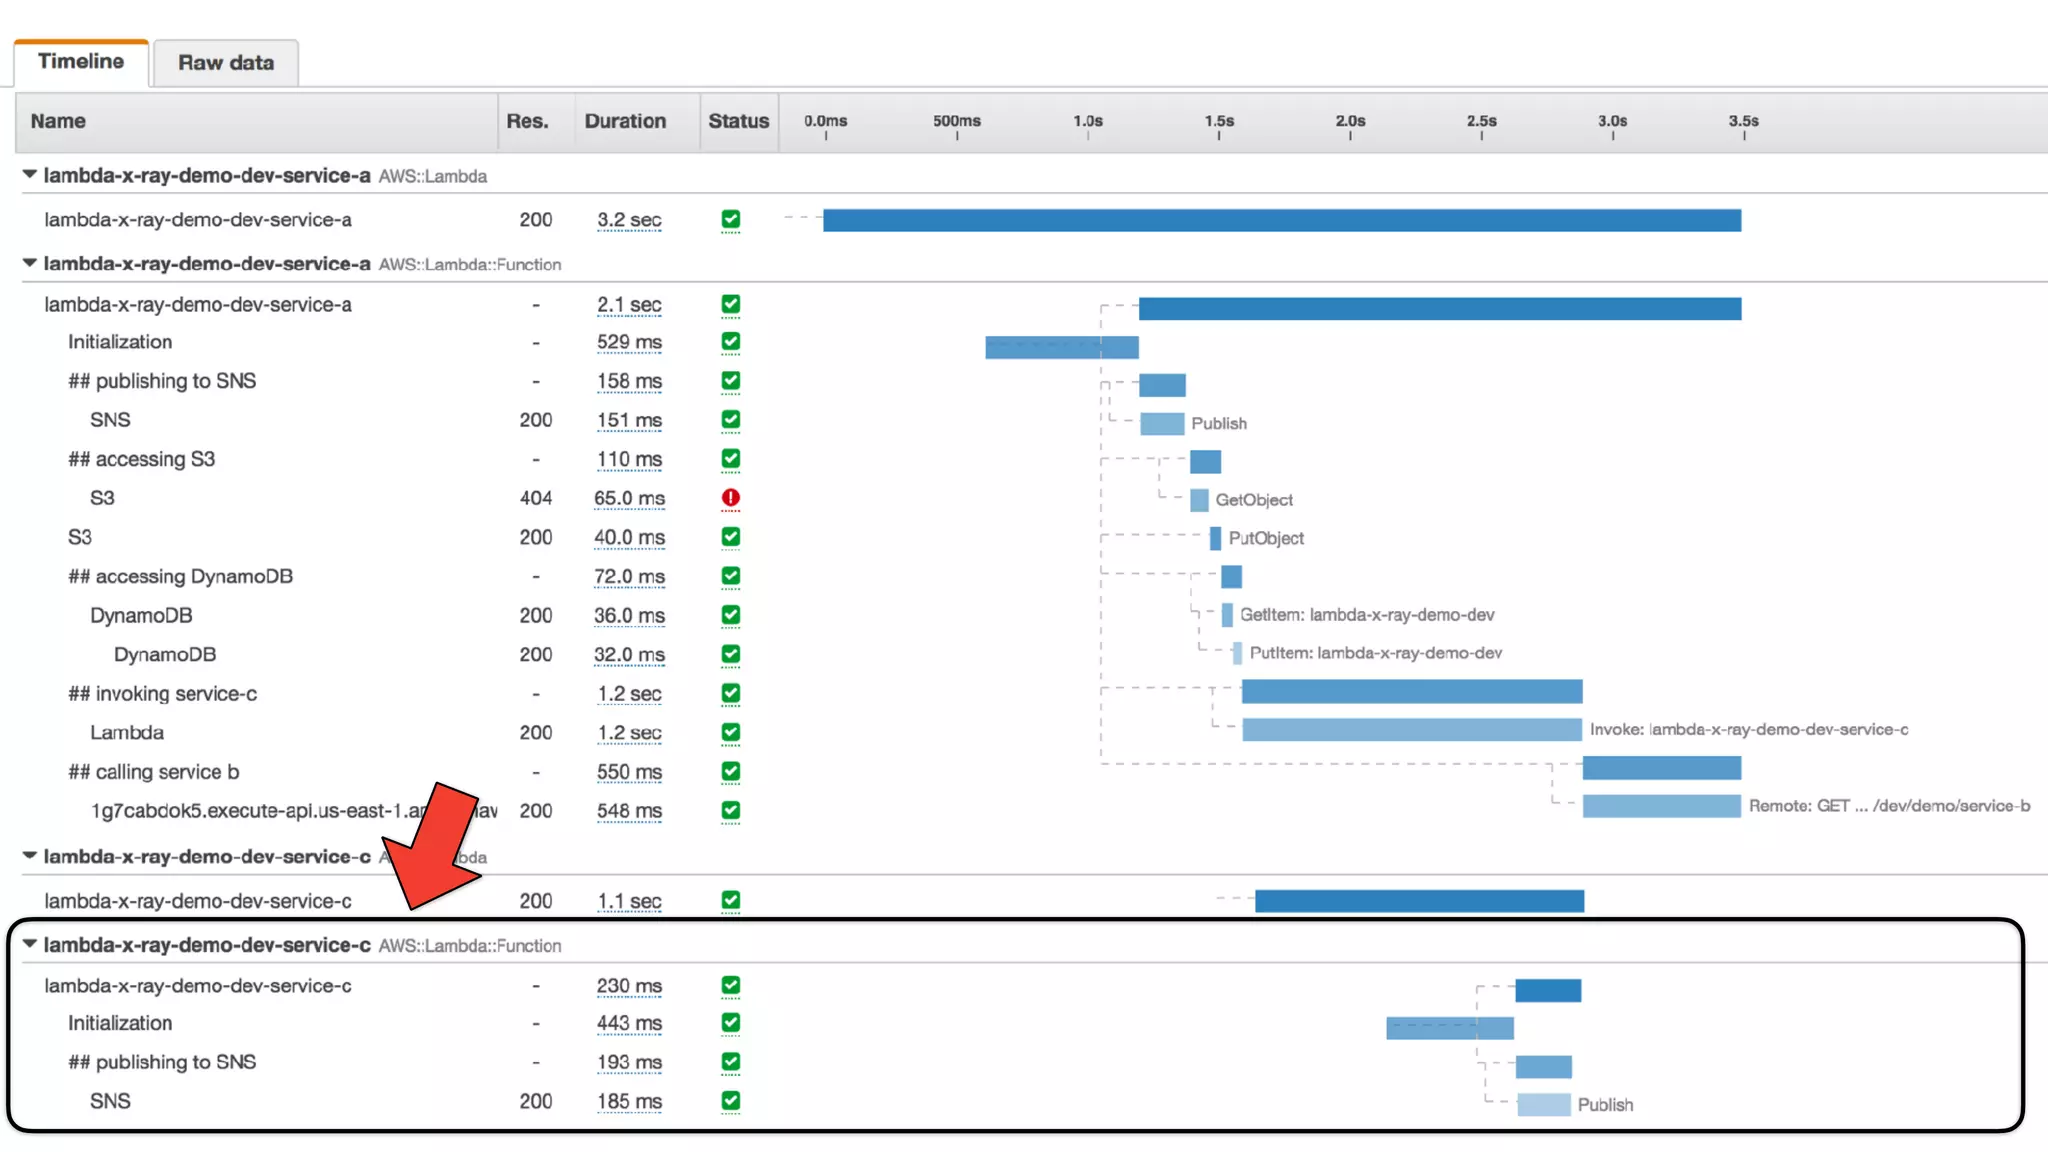Collapse service-c AWS::Lambda::Function group triangle
Image resolution: width=2048 pixels, height=1152 pixels.
(30, 944)
